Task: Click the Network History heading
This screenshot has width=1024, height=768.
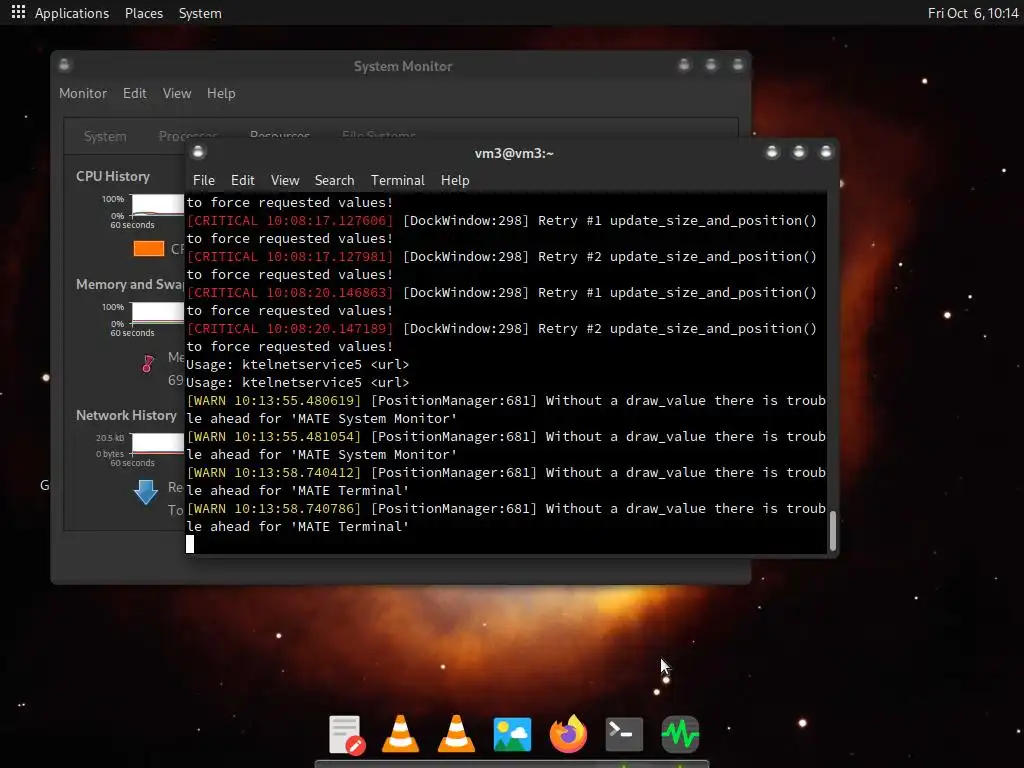Action: click(x=126, y=415)
